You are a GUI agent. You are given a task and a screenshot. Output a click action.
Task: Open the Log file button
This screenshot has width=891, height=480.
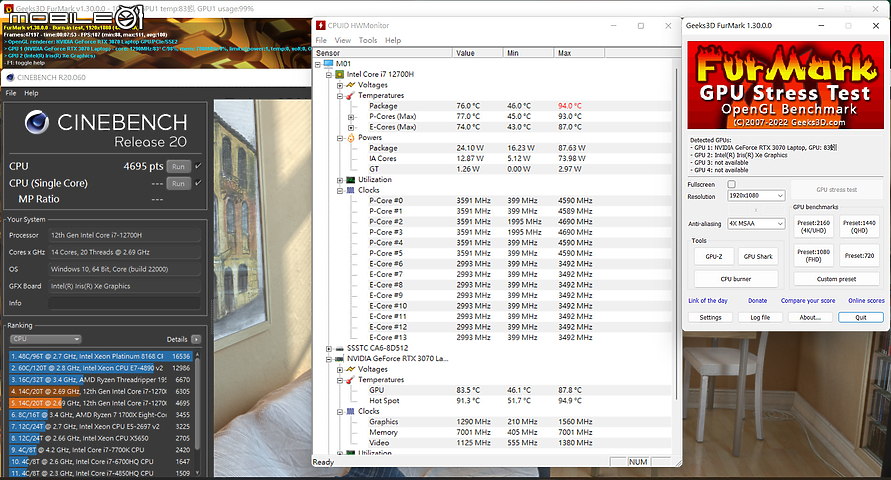coord(760,318)
